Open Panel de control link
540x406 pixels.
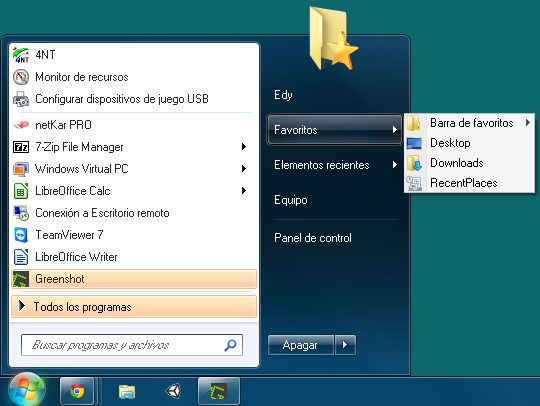313,238
